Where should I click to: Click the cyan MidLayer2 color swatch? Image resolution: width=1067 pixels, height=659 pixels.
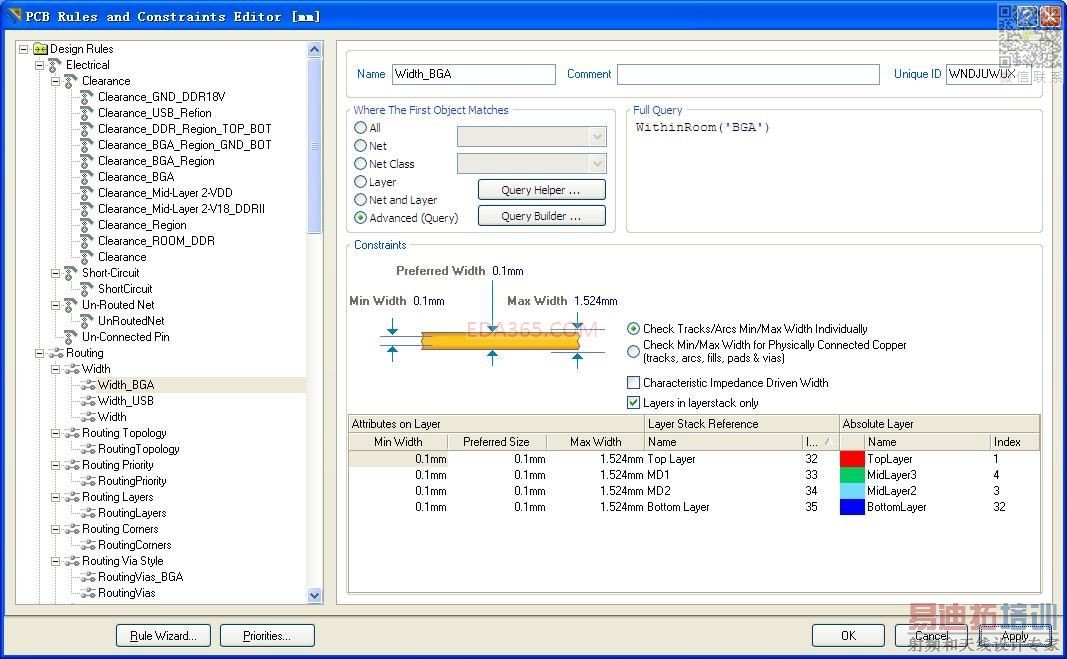click(x=852, y=491)
